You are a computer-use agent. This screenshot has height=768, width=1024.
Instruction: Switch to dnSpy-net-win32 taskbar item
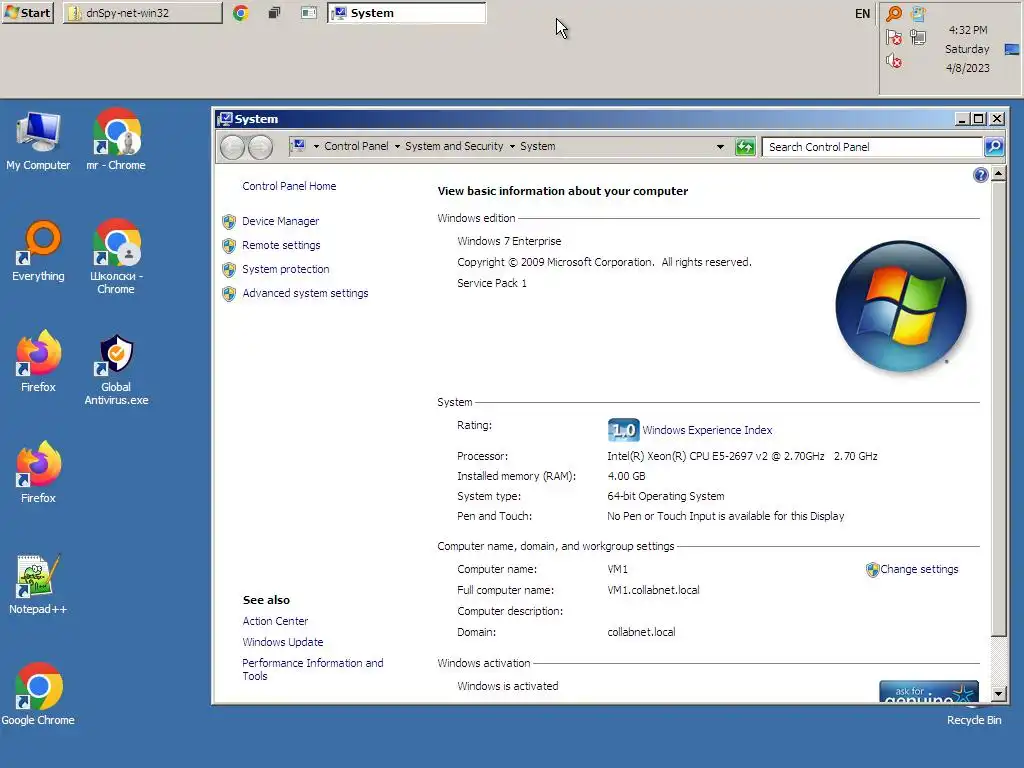[142, 12]
